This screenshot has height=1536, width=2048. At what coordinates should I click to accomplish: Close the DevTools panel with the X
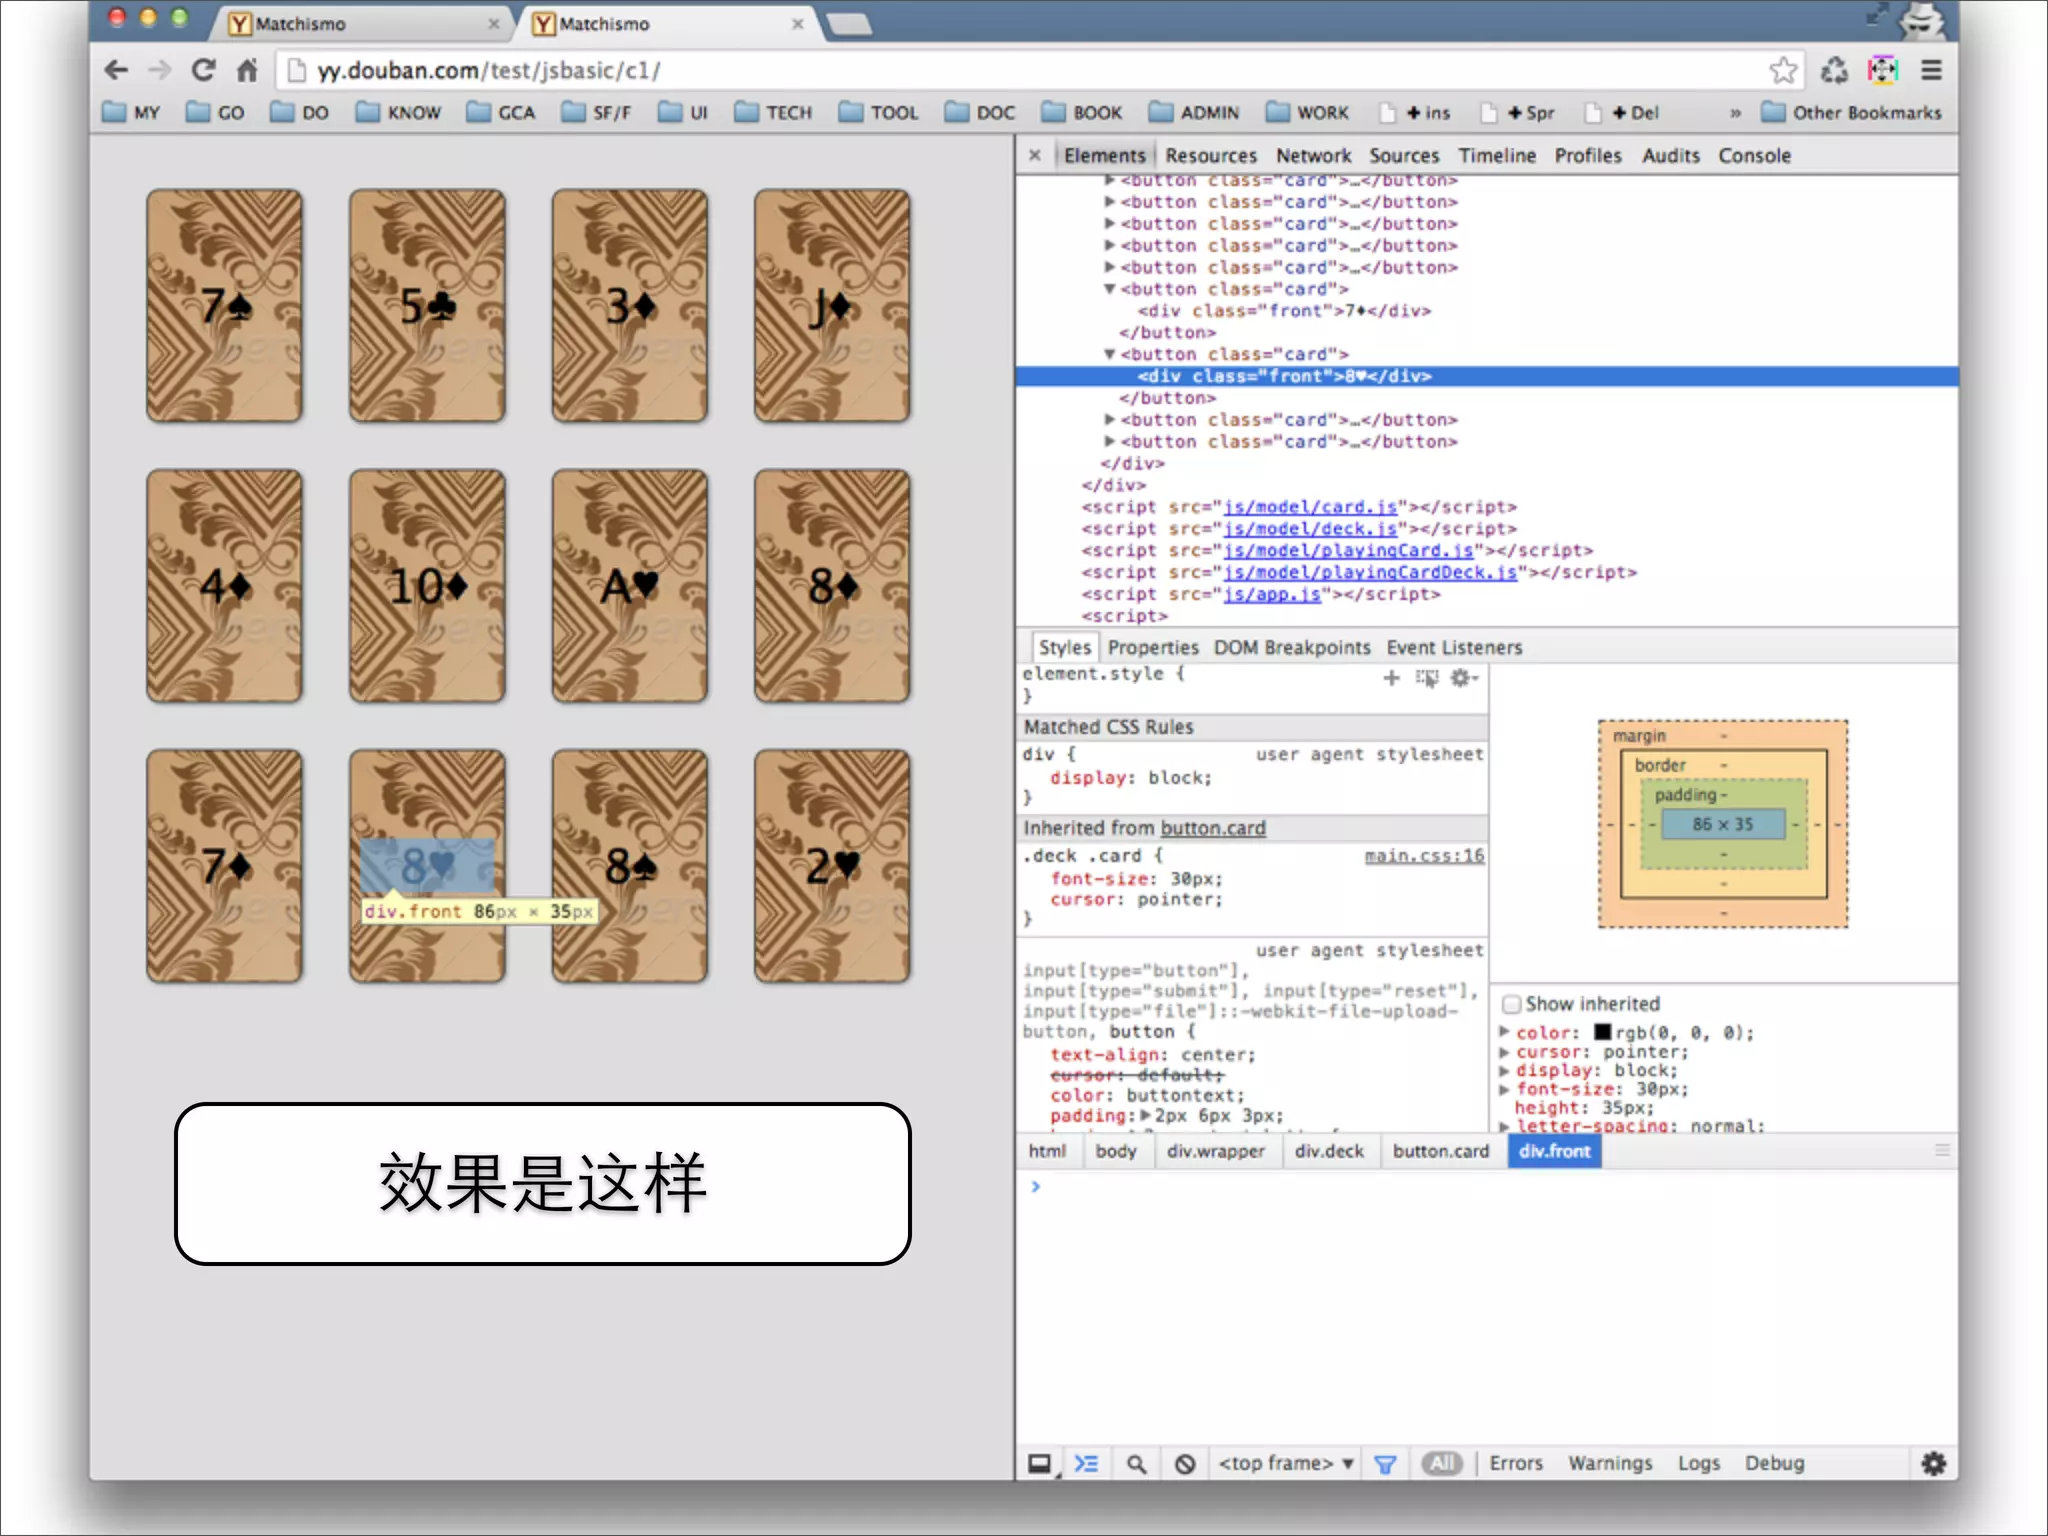[1035, 155]
